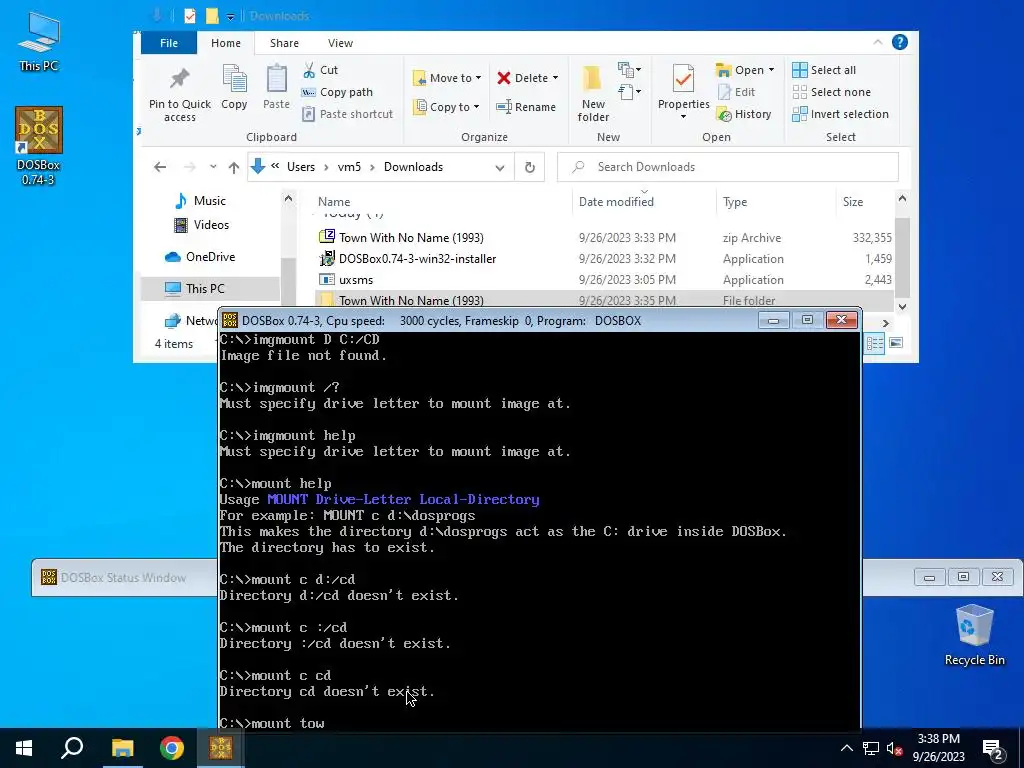The image size is (1024, 768).
Task: Click vm5 in address breadcrumb
Action: click(349, 167)
